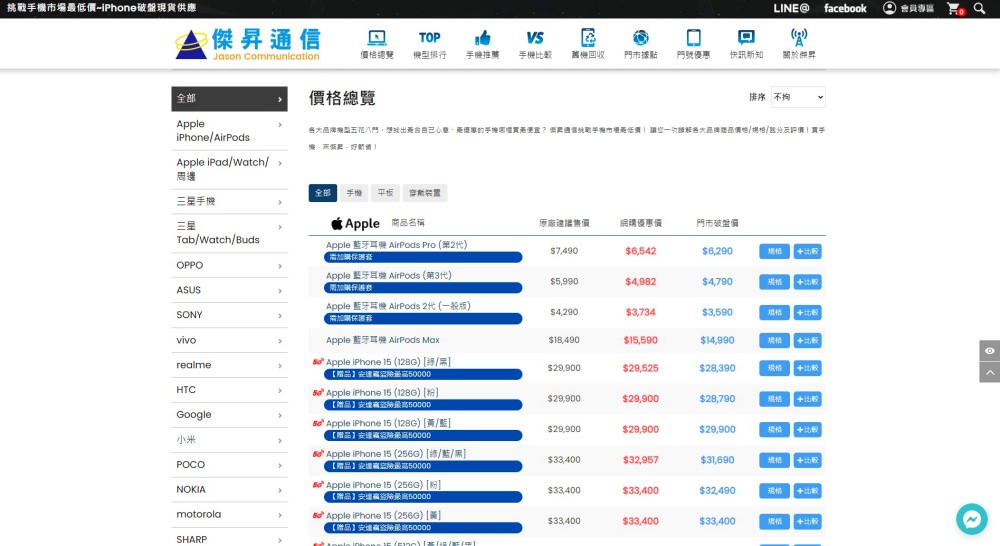Open the LINE@ link
The width and height of the screenshot is (1000, 546).
[791, 8]
